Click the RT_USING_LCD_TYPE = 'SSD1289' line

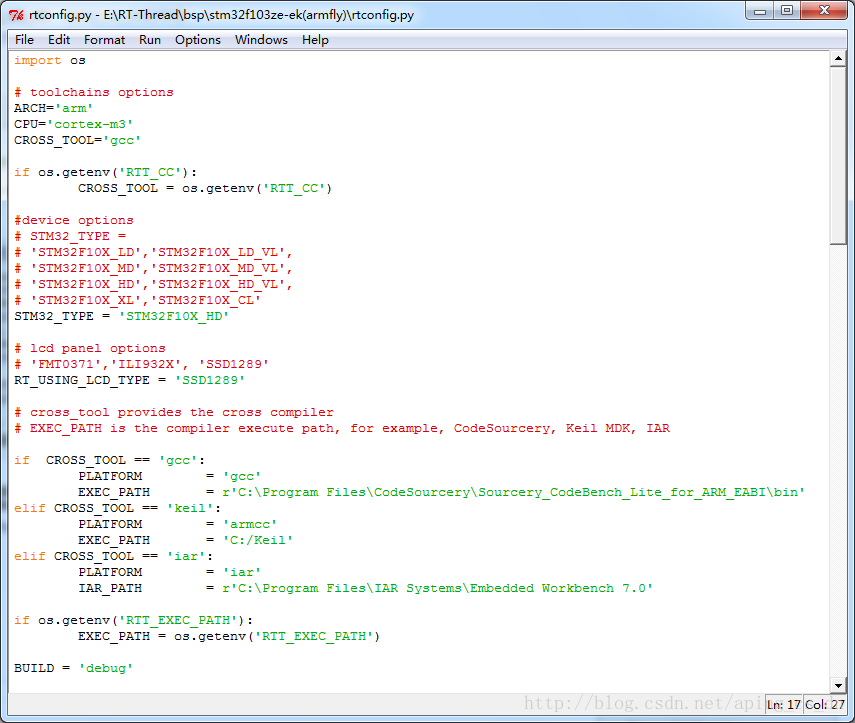pyautogui.click(x=129, y=380)
